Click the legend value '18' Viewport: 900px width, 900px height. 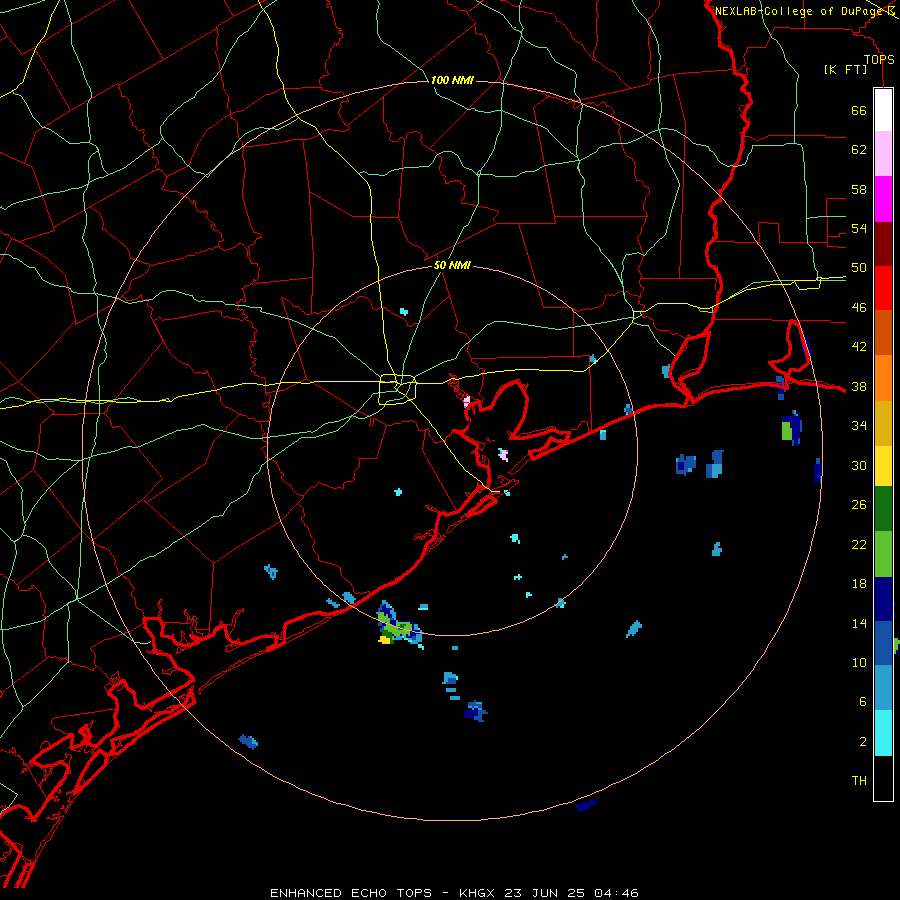(859, 584)
